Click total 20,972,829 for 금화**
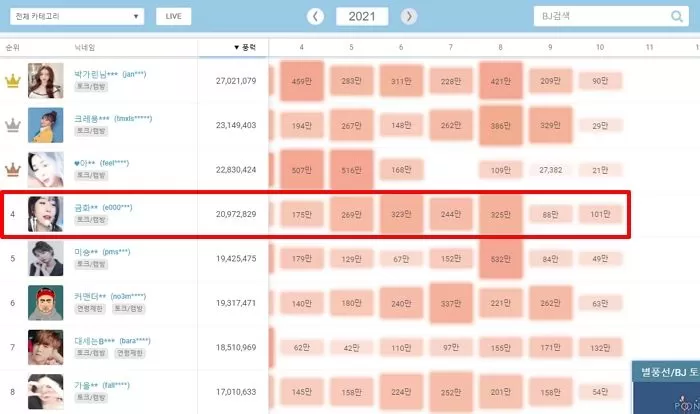Screen dimensions: 700x414 236,214
